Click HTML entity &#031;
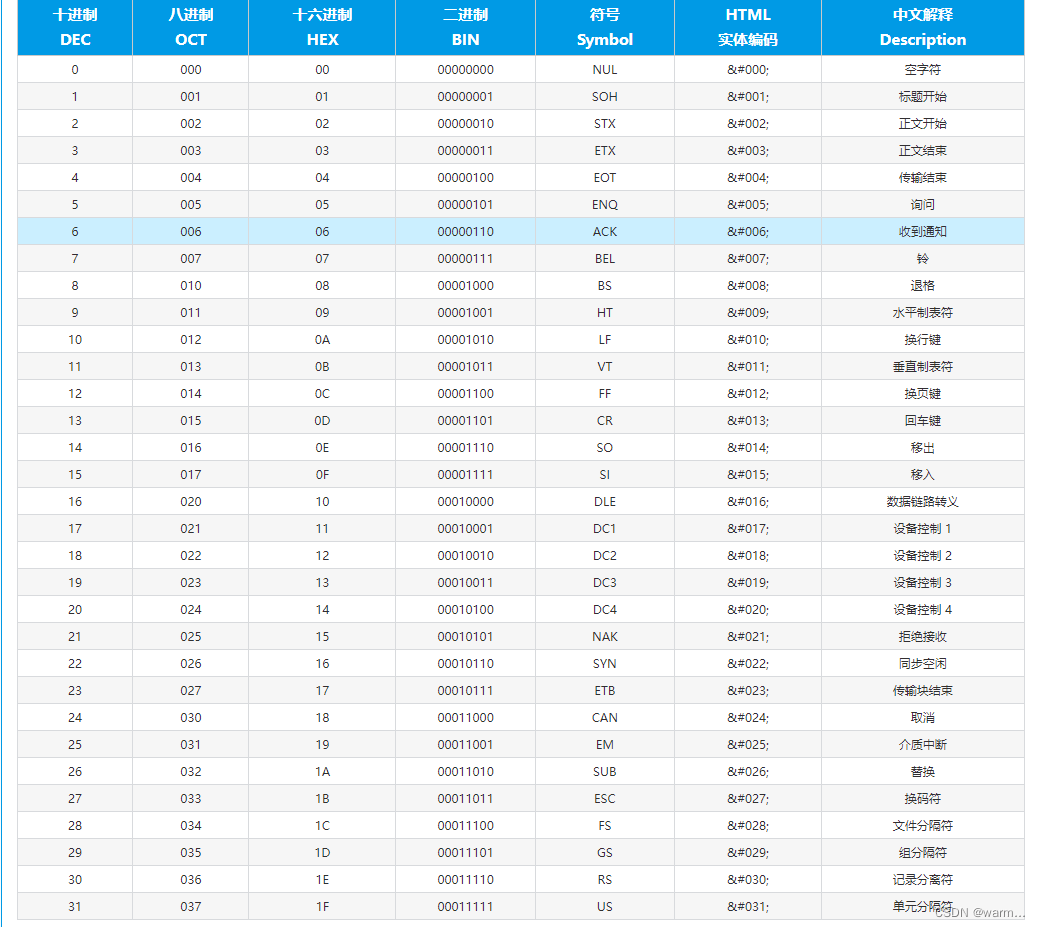Viewport: 1040px width, 927px height. [x=748, y=907]
